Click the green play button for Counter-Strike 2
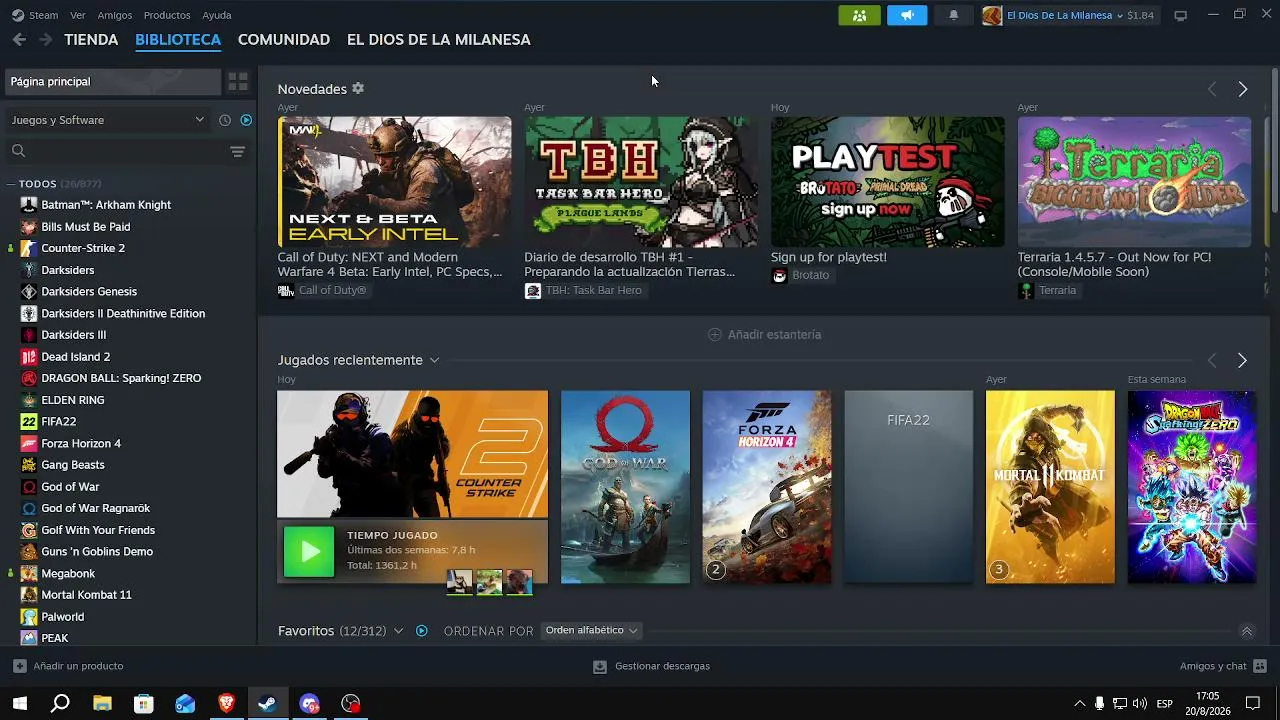The height and width of the screenshot is (720, 1280). click(x=309, y=551)
